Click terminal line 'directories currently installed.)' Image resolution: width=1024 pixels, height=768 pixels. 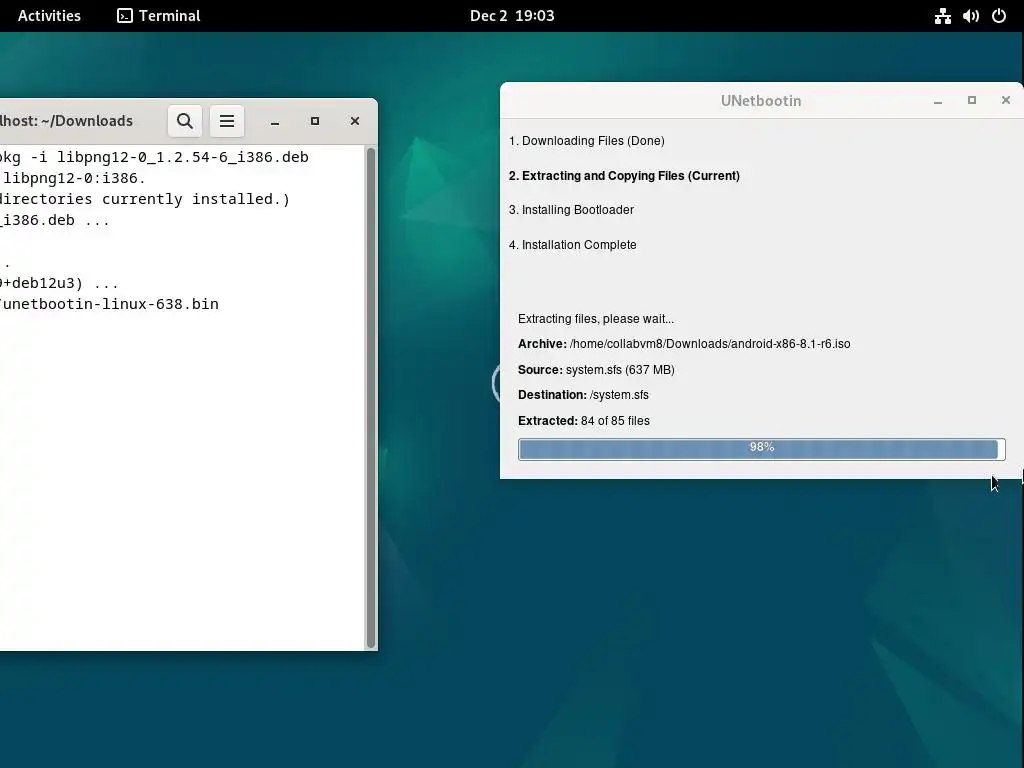[x=145, y=199]
